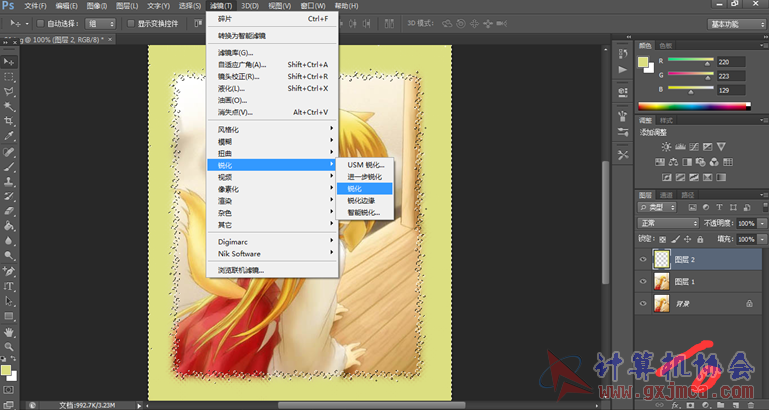Open the 类型 layer filter dropdown
The height and width of the screenshot is (410, 769).
point(657,207)
